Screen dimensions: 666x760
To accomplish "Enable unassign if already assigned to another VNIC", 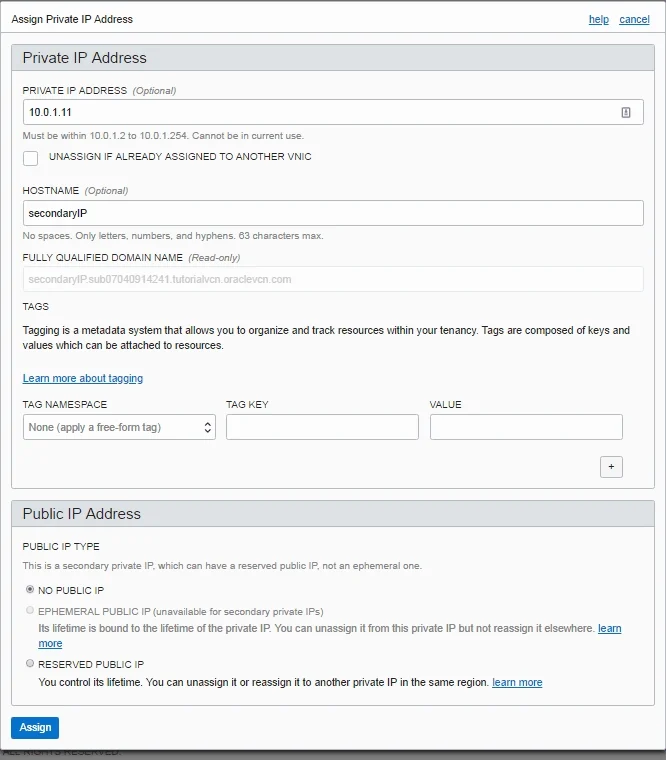I will (31, 158).
